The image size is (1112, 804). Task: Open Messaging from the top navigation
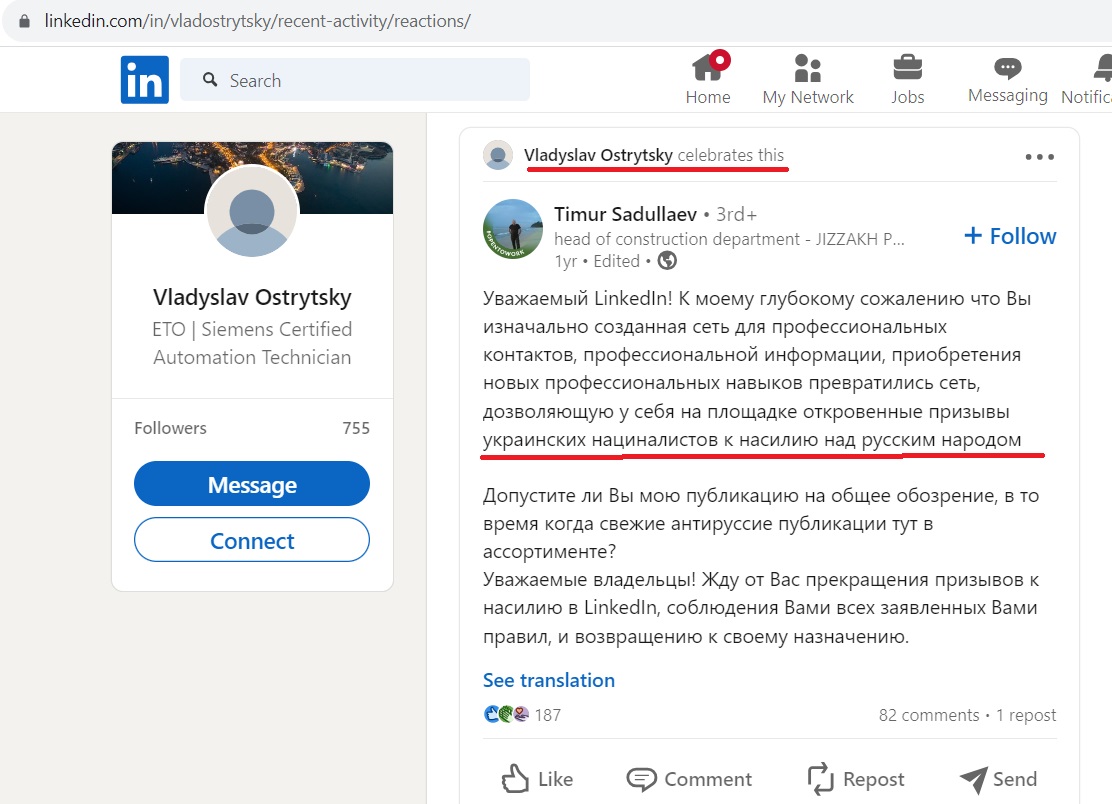pos(1007,79)
